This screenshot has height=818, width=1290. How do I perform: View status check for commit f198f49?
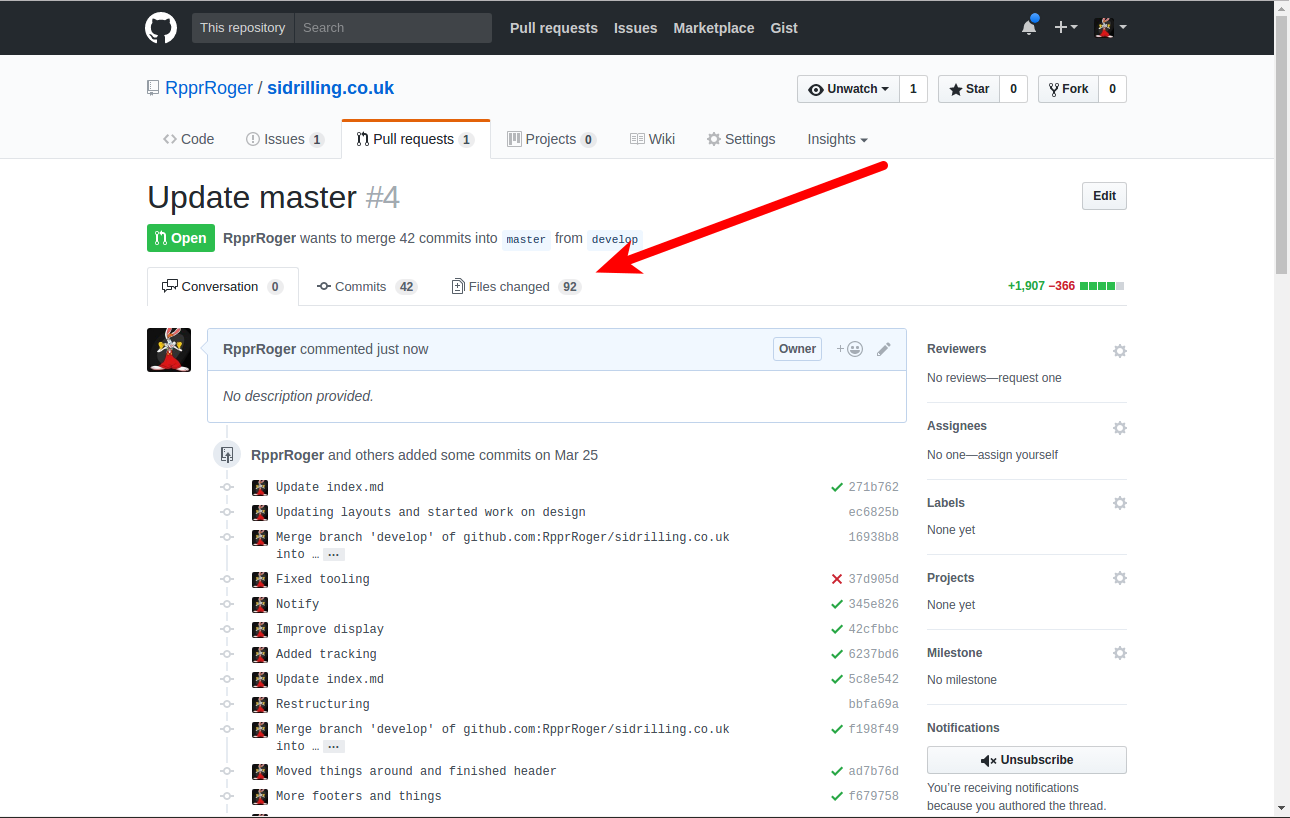(837, 729)
